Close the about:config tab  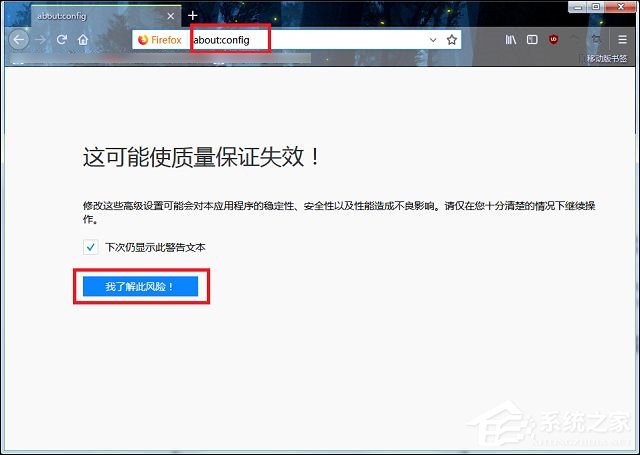(x=170, y=16)
